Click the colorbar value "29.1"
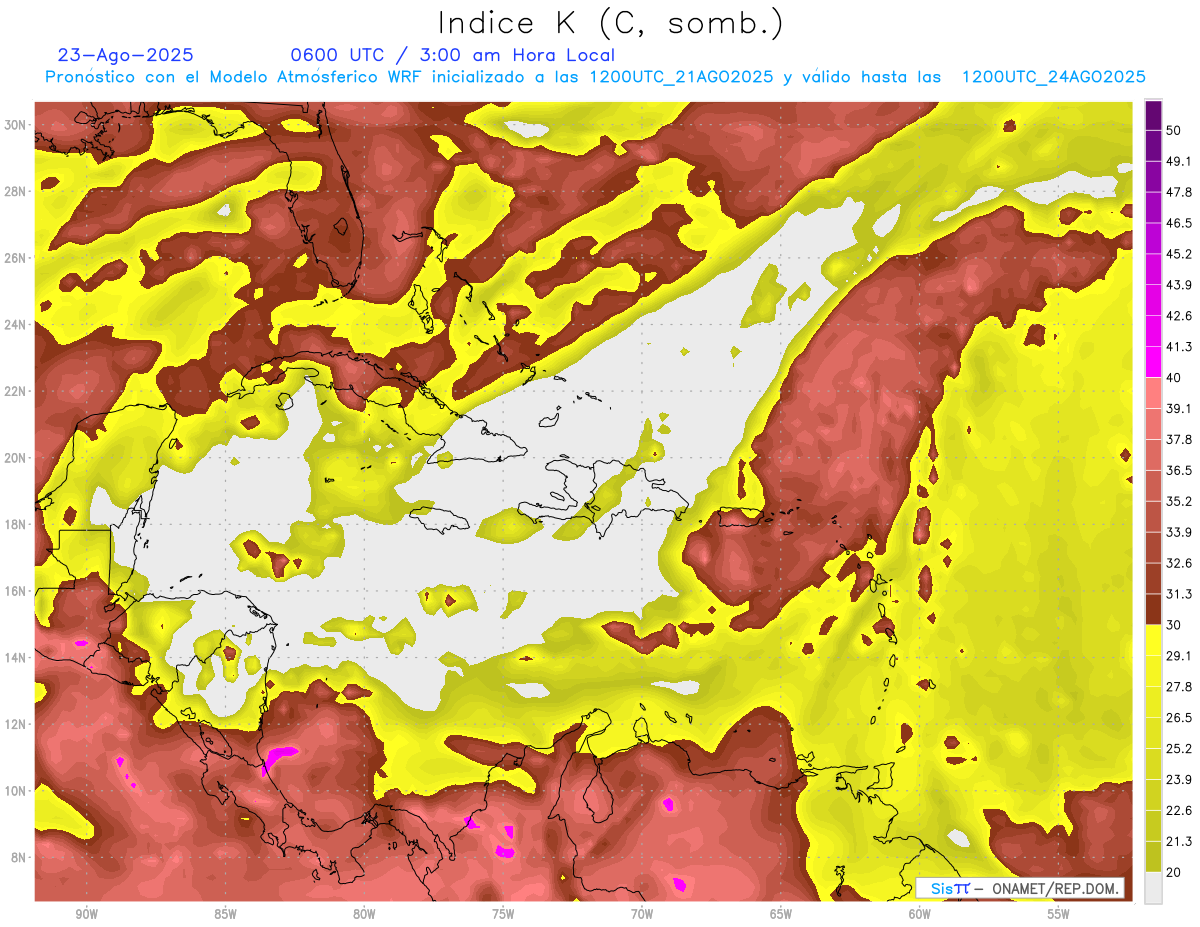This screenshot has width=1200, height=927. click(1179, 656)
